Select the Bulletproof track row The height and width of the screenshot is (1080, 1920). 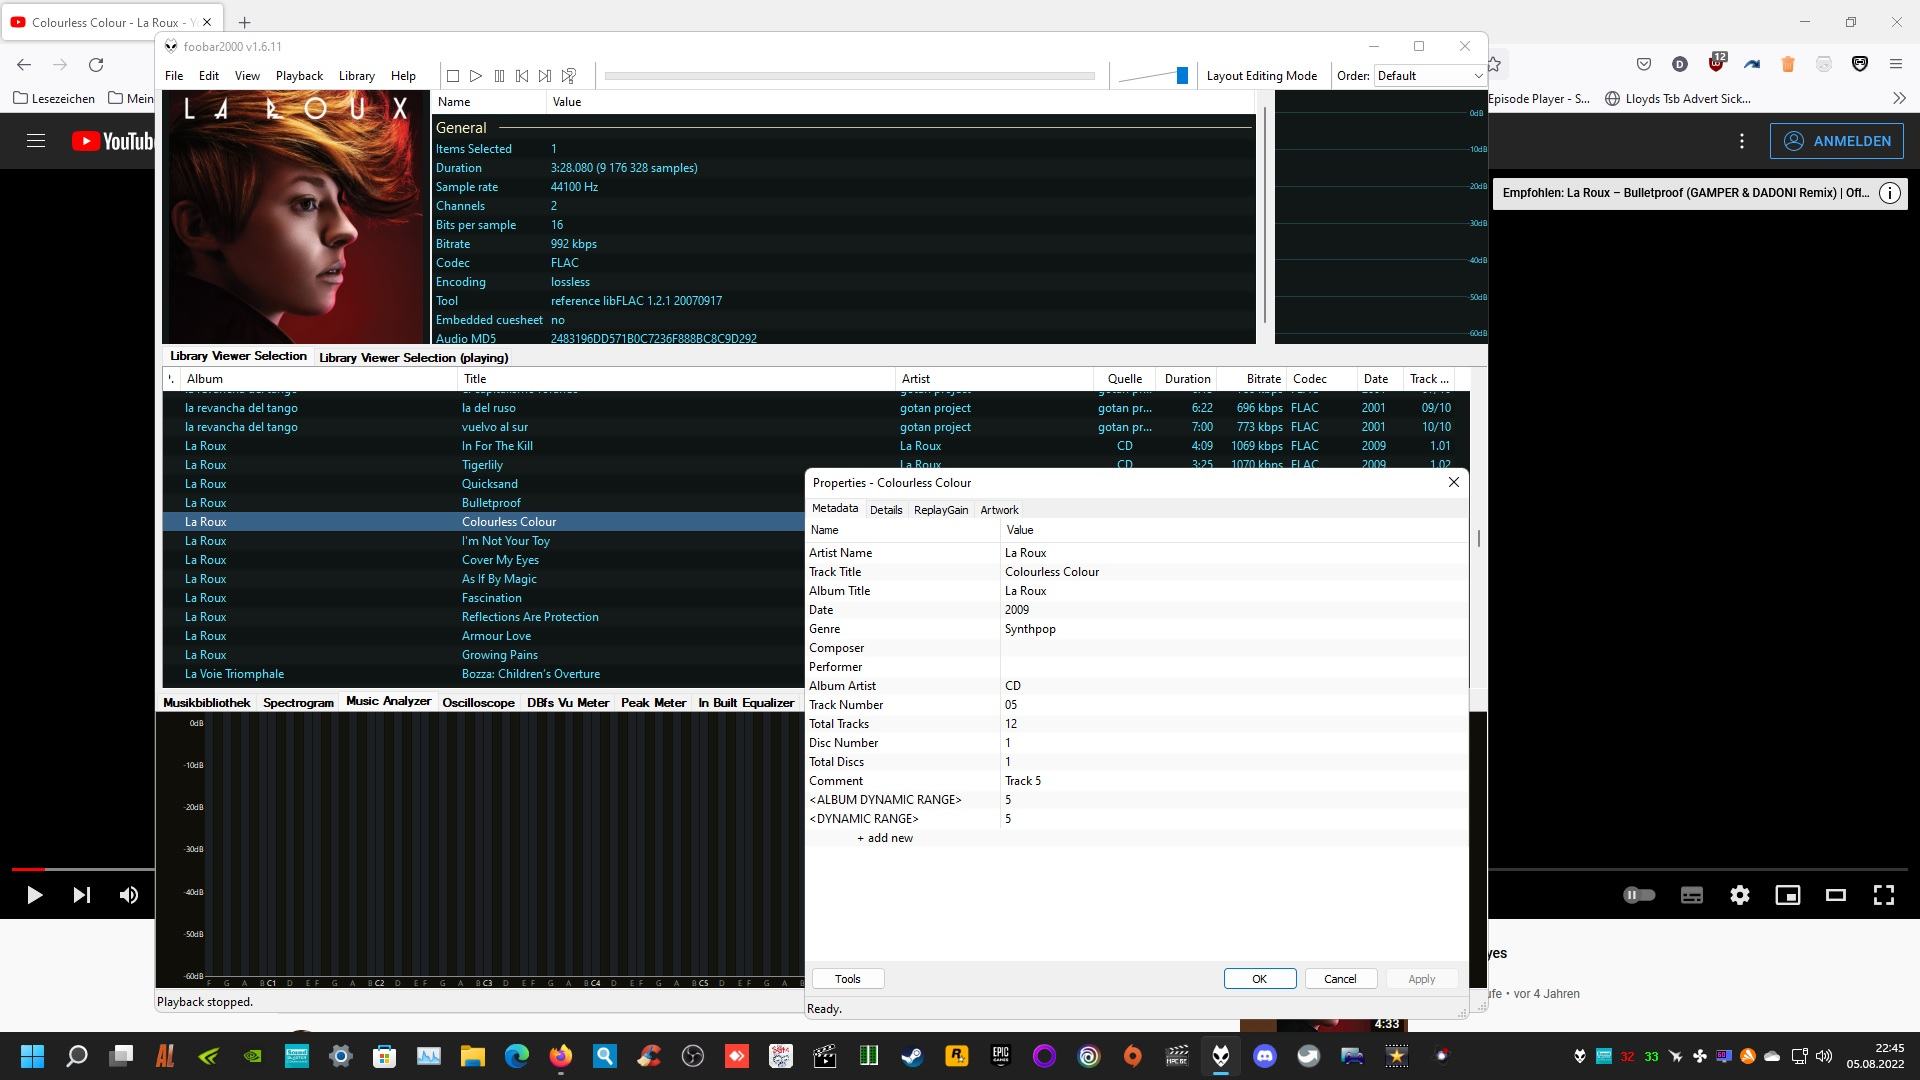[x=484, y=503]
